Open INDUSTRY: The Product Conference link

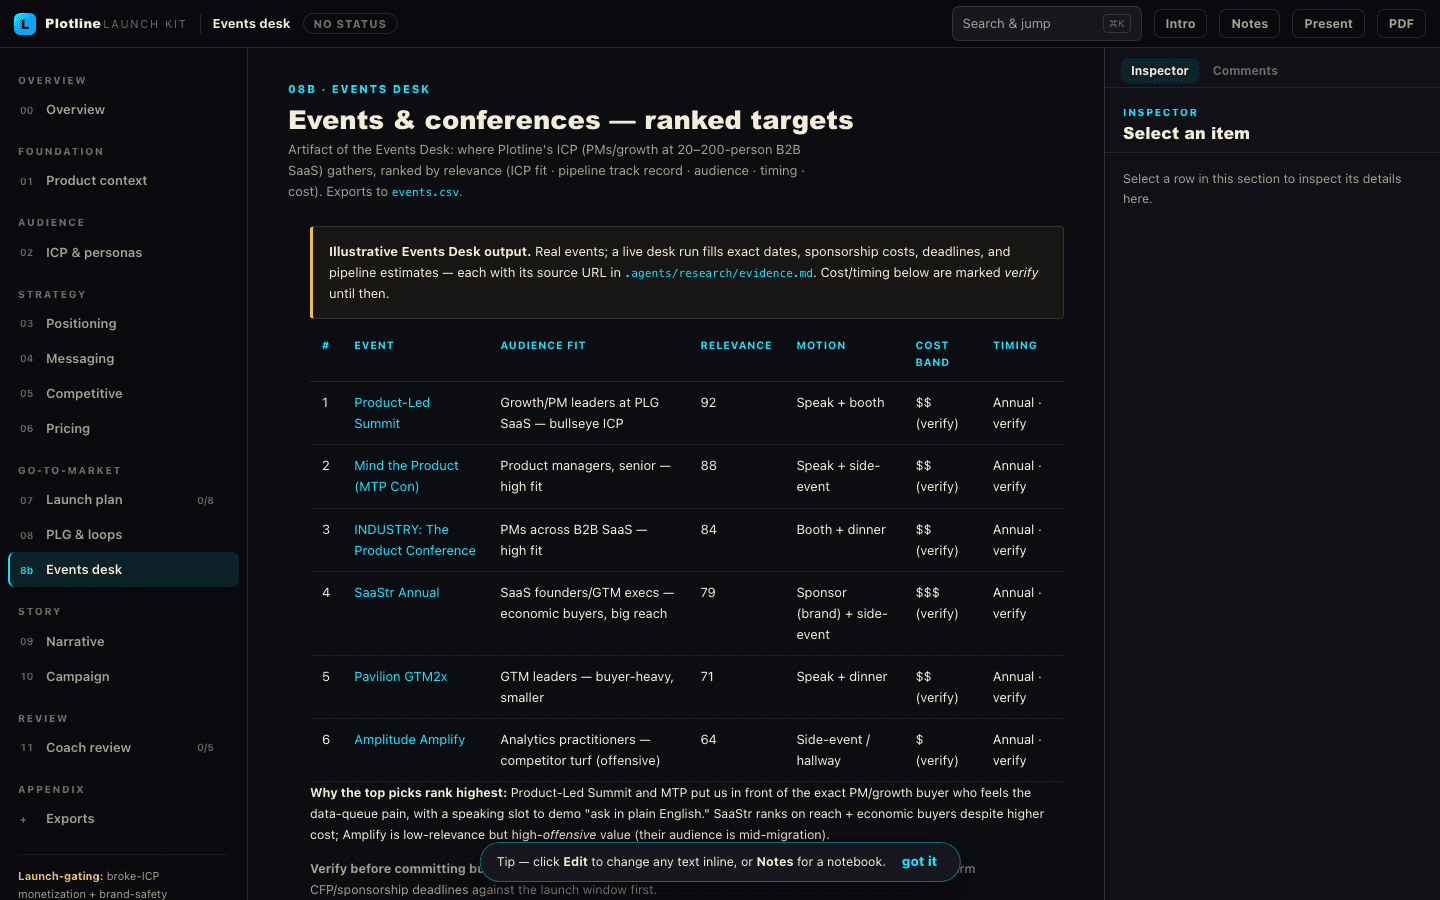coord(415,540)
